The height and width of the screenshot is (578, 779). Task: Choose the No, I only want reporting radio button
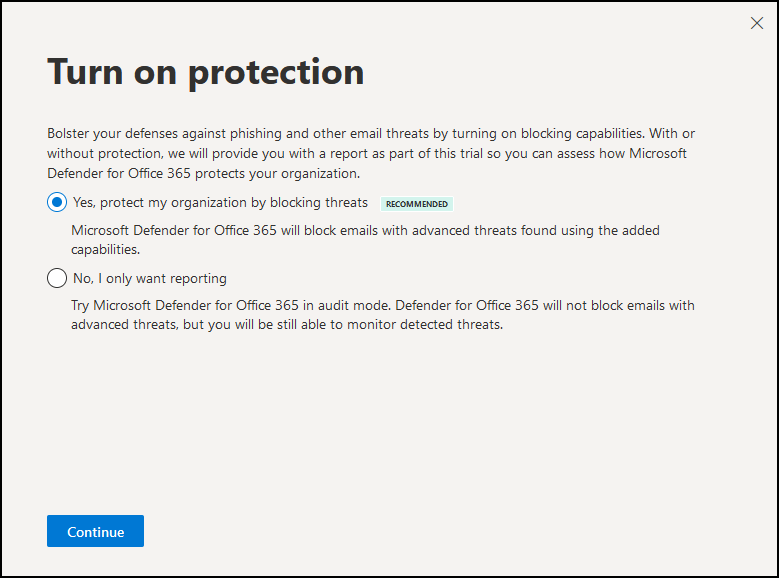(x=57, y=278)
